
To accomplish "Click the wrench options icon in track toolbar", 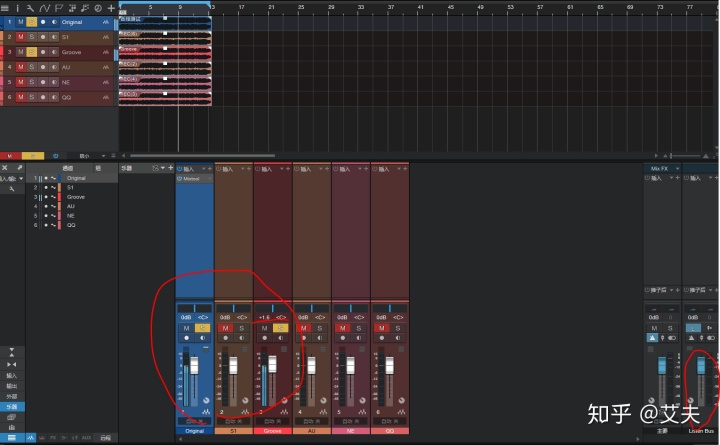I will [30, 8].
